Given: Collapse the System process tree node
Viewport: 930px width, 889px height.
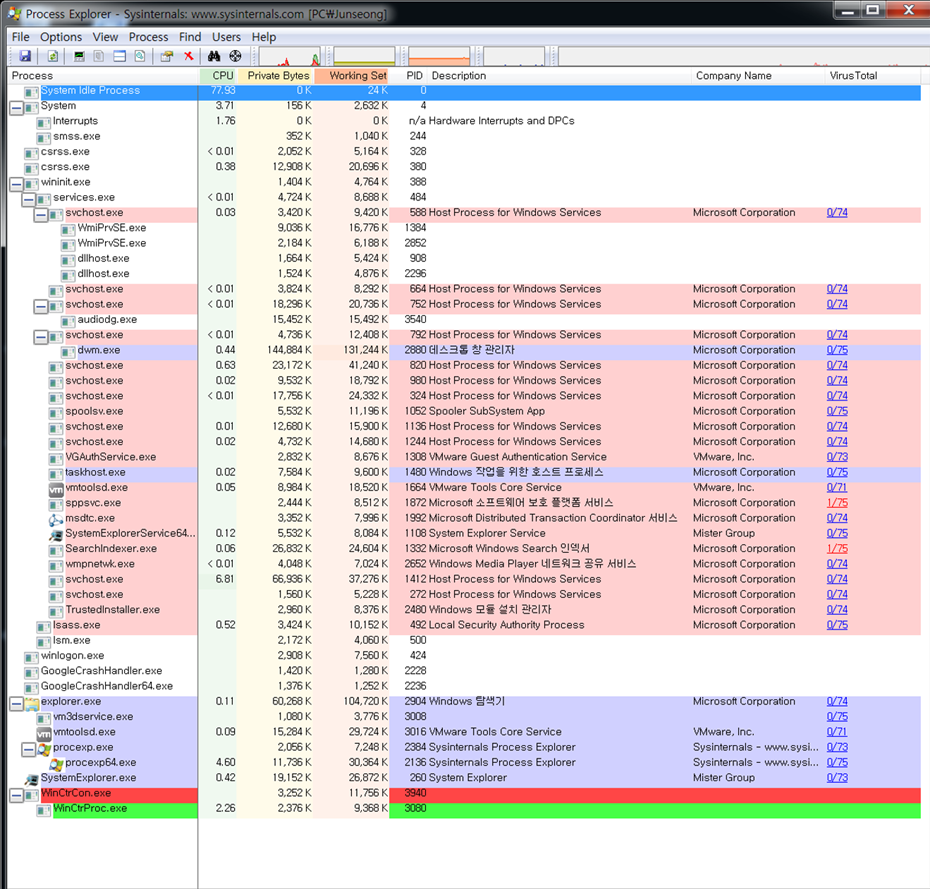Looking at the screenshot, I should pyautogui.click(x=17, y=109).
